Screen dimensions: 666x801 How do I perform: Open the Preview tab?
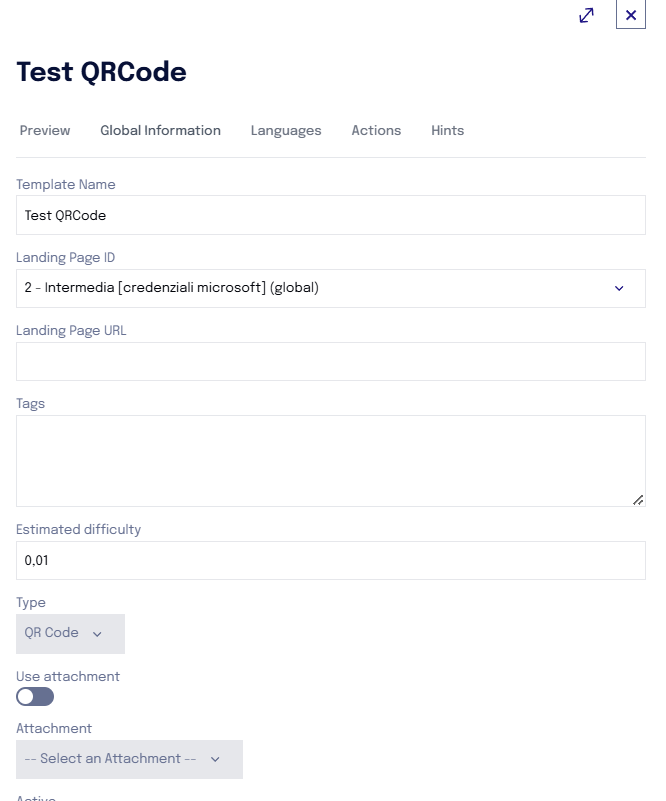(x=45, y=130)
